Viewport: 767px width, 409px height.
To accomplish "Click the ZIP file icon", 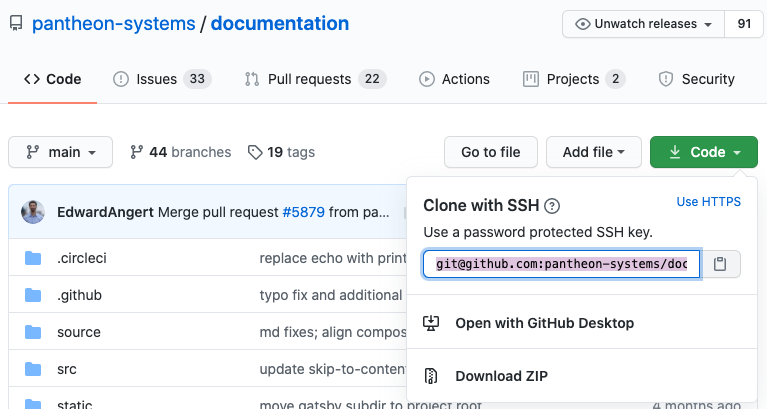I will click(x=431, y=376).
